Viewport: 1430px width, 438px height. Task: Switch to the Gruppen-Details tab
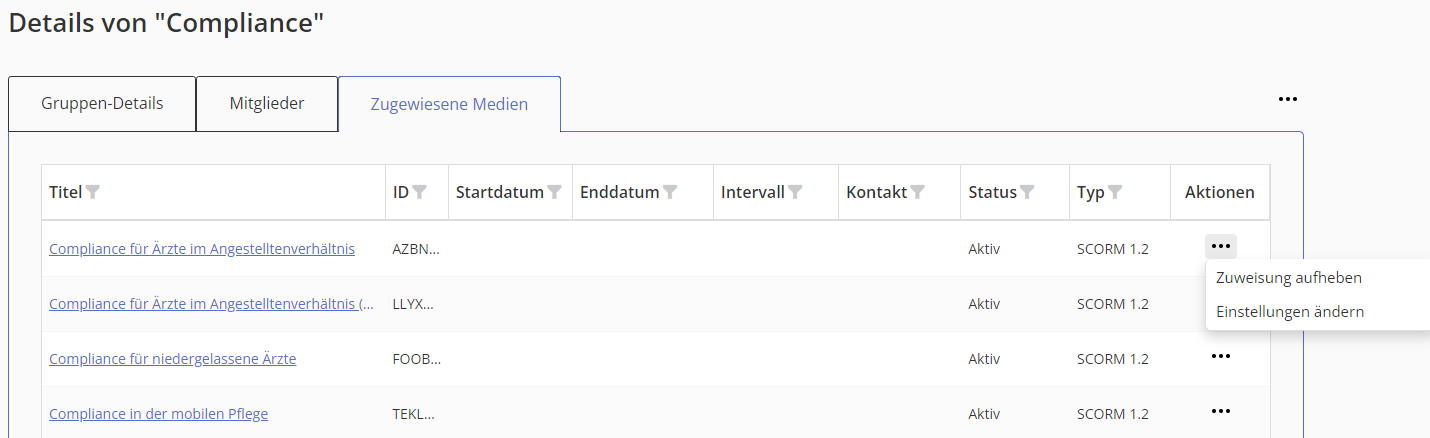[102, 103]
